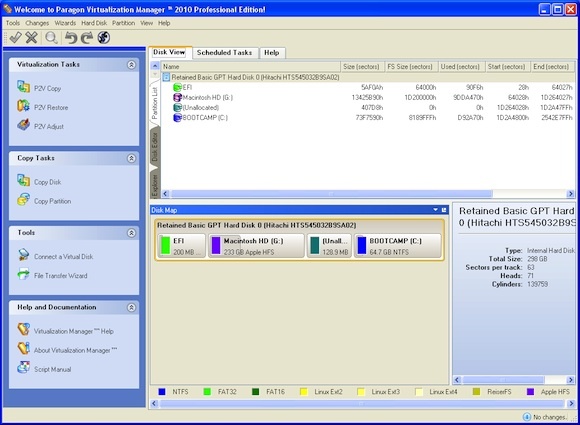
Task: Select Macintosh HD (G:) in partition list
Action: tap(208, 97)
